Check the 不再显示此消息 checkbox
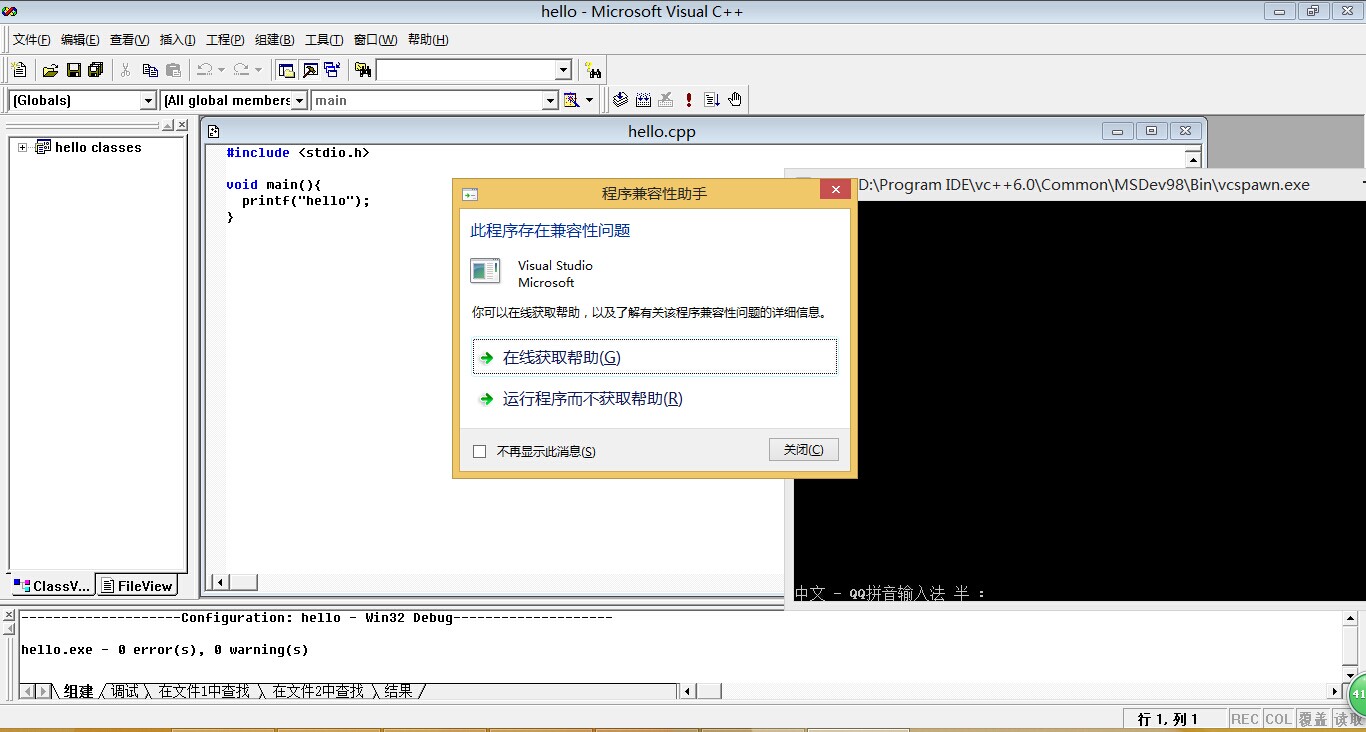Viewport: 1366px width, 732px height. tap(479, 451)
